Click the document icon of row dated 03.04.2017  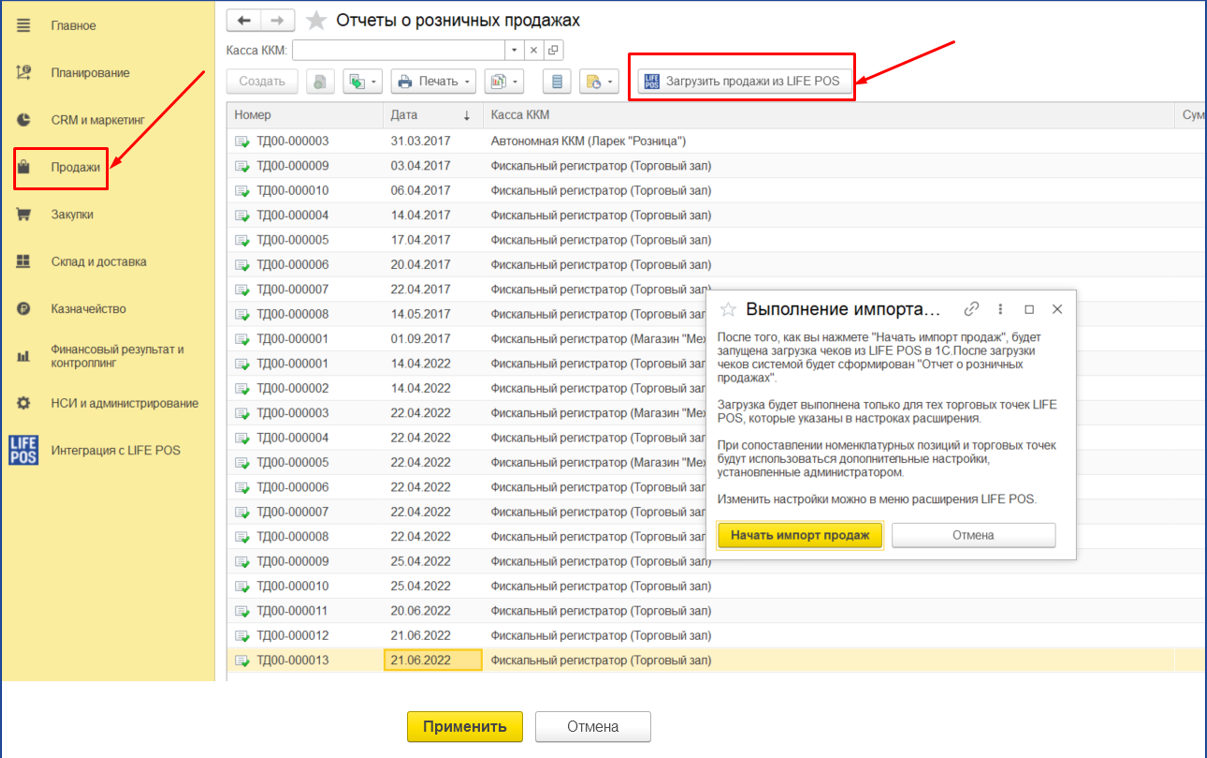(x=242, y=166)
